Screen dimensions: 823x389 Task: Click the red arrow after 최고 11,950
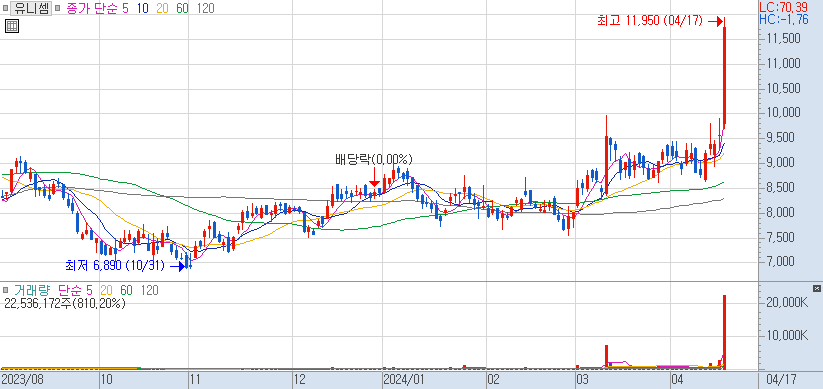[715, 21]
